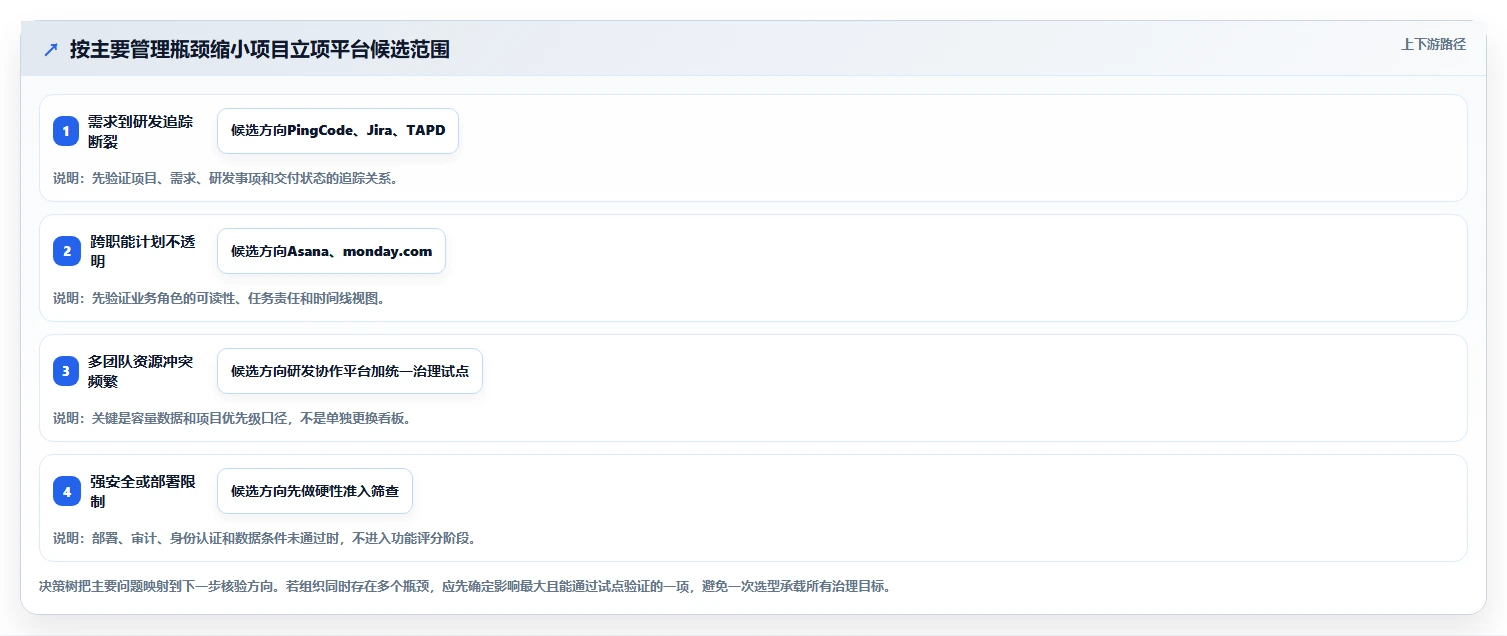Click the label 需求到研发追踪断裂

(x=139, y=131)
